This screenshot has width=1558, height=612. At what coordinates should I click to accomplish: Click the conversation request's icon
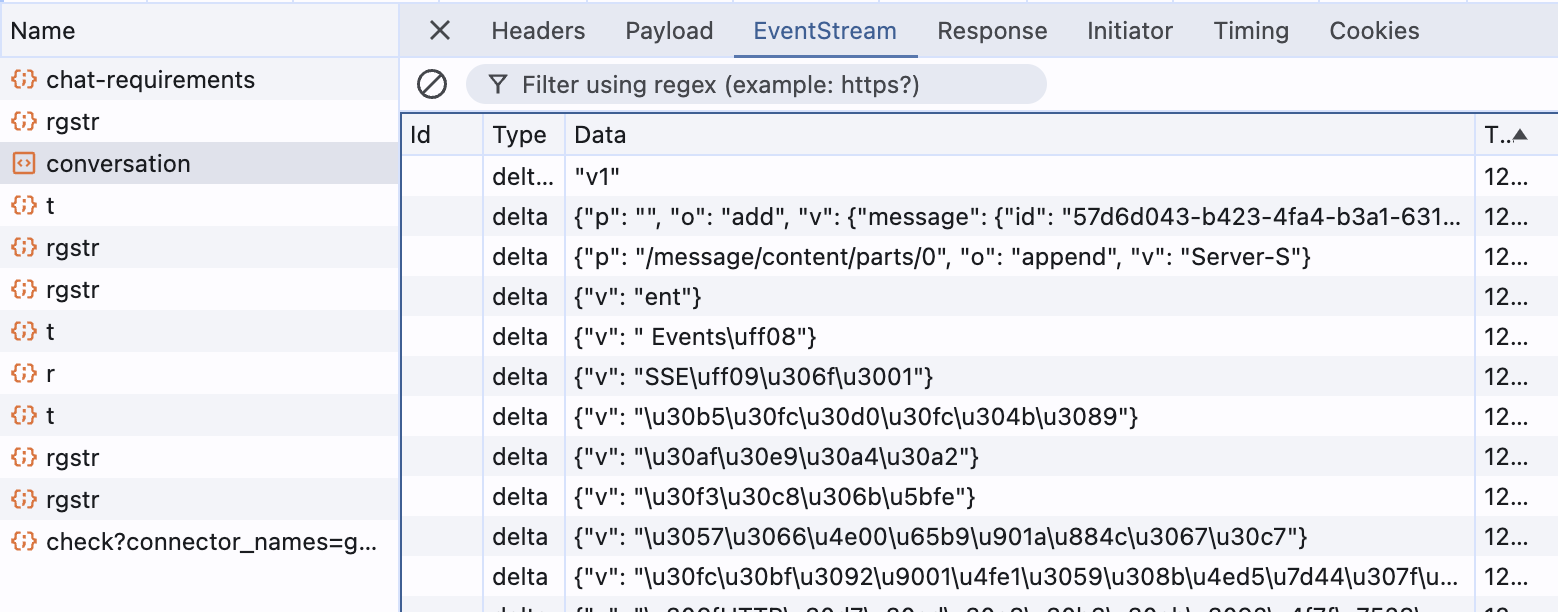point(24,164)
